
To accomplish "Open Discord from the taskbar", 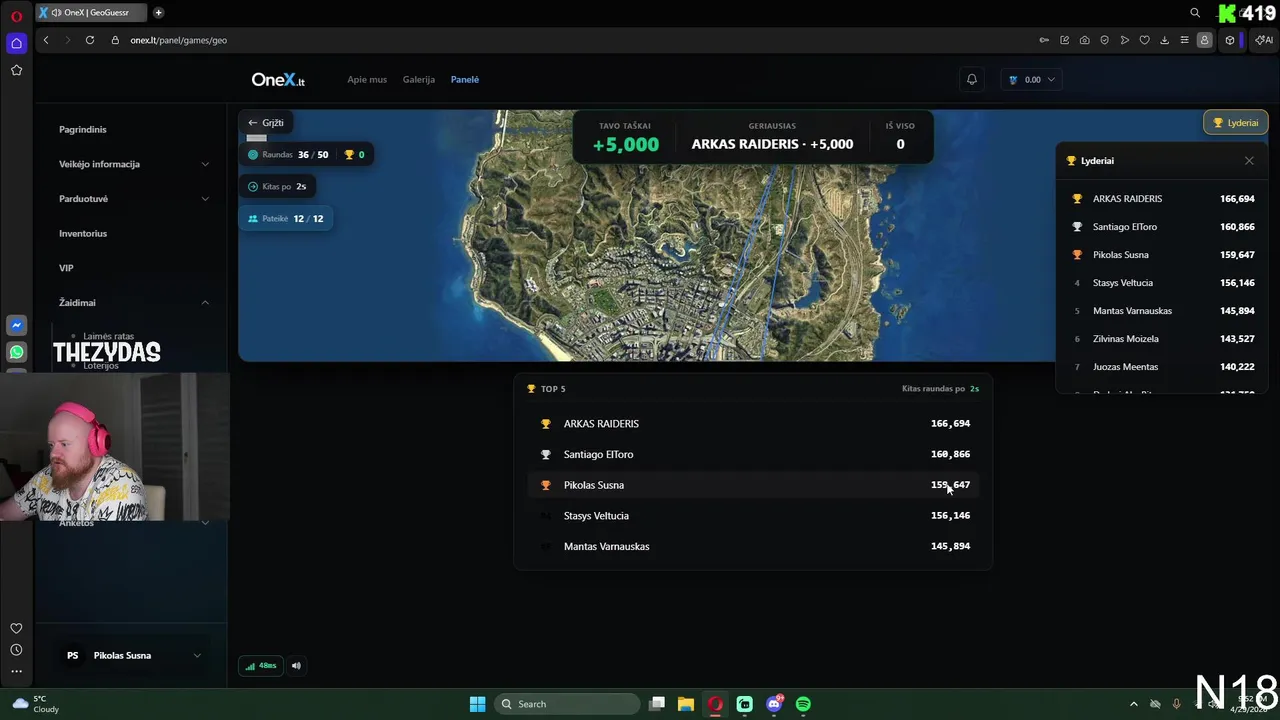I will click(x=774, y=704).
